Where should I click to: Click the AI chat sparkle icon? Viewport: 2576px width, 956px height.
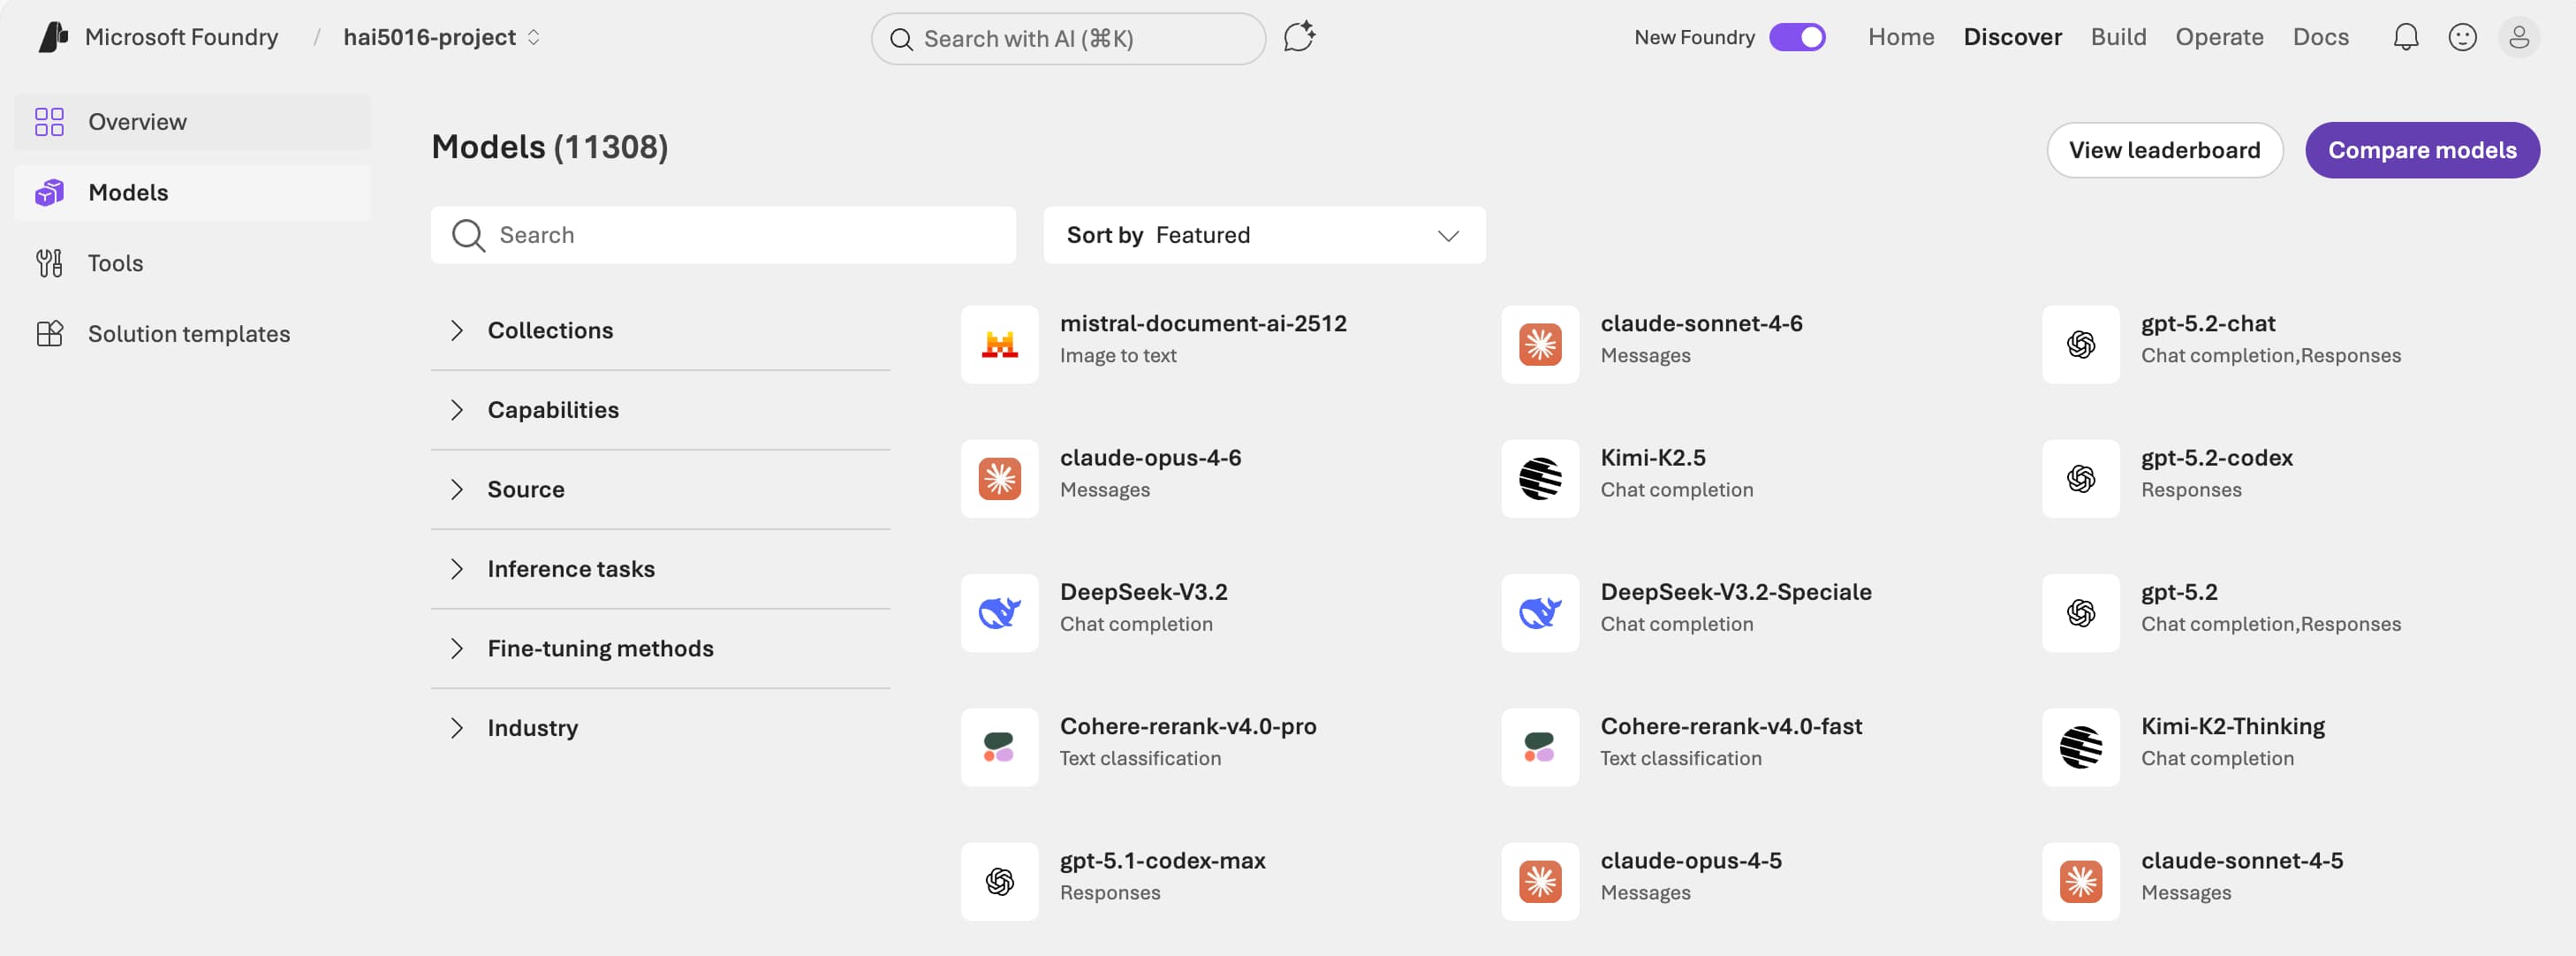pyautogui.click(x=1298, y=37)
